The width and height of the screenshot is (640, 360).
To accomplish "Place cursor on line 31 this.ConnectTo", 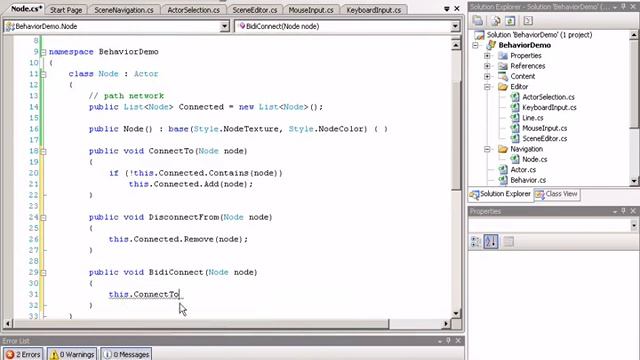I will 144,295.
